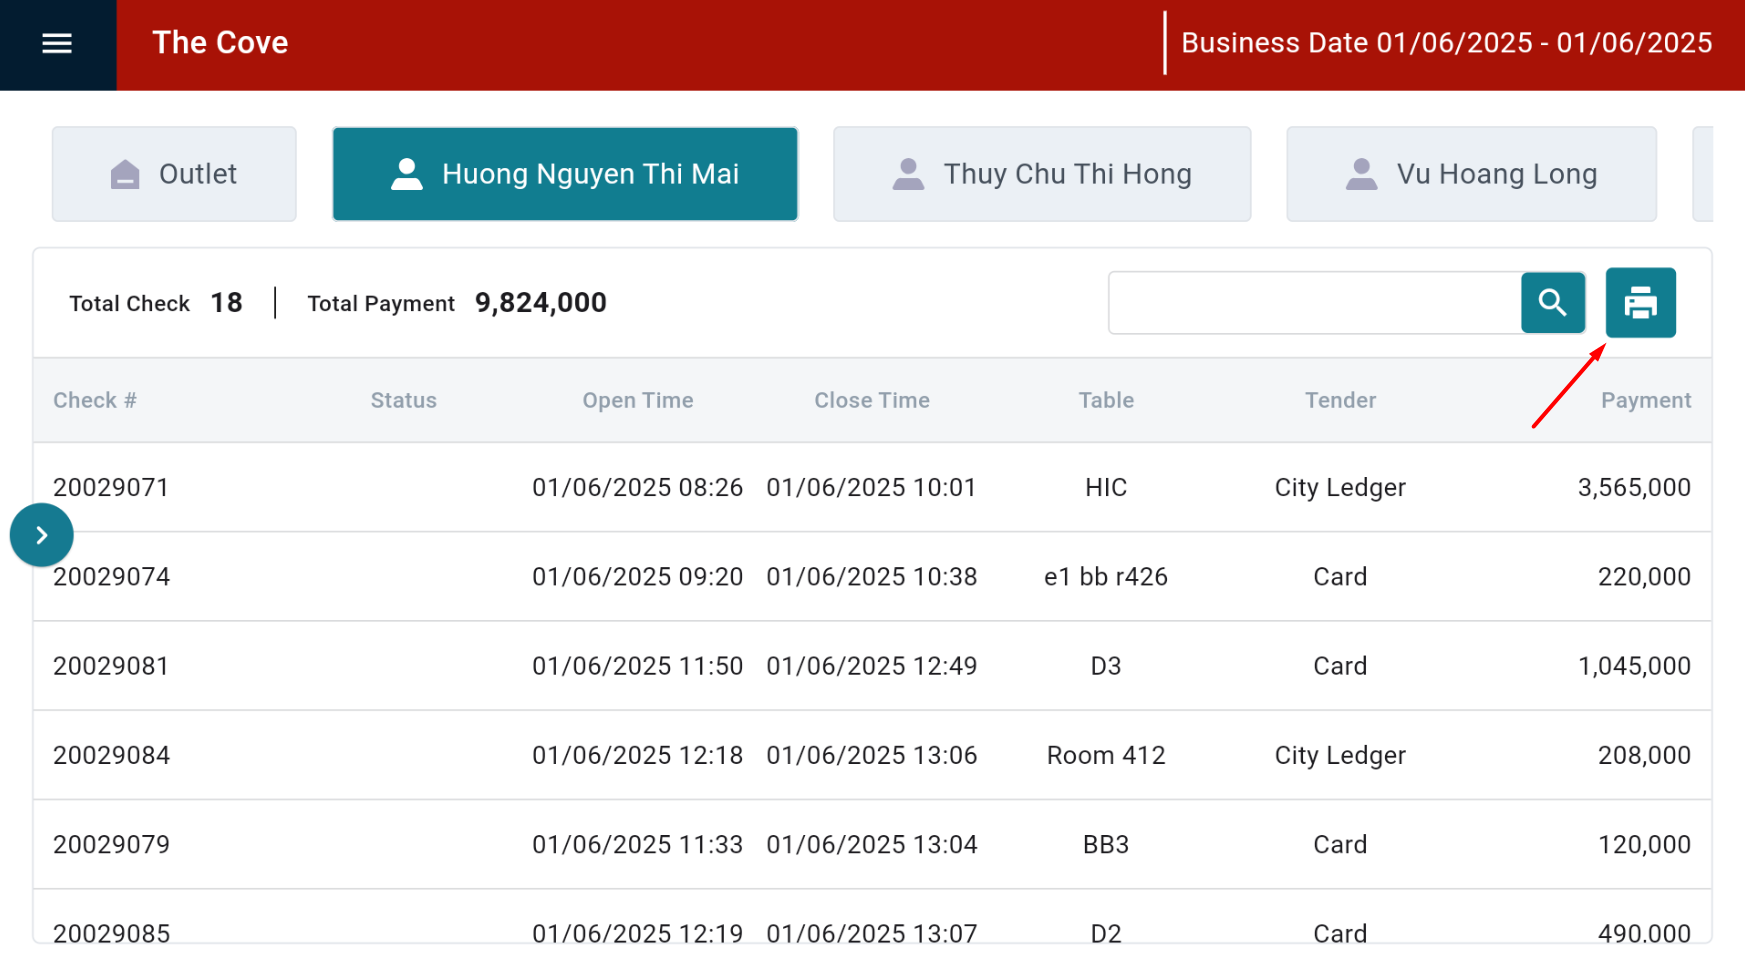Expand the side panel chevron arrow
1745x968 pixels.
point(41,535)
